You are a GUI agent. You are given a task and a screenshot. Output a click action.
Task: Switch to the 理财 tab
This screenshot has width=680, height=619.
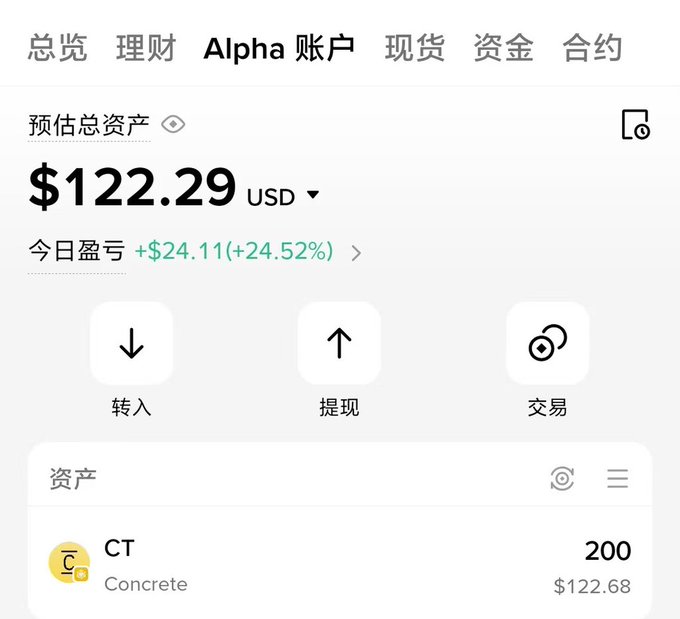point(146,48)
